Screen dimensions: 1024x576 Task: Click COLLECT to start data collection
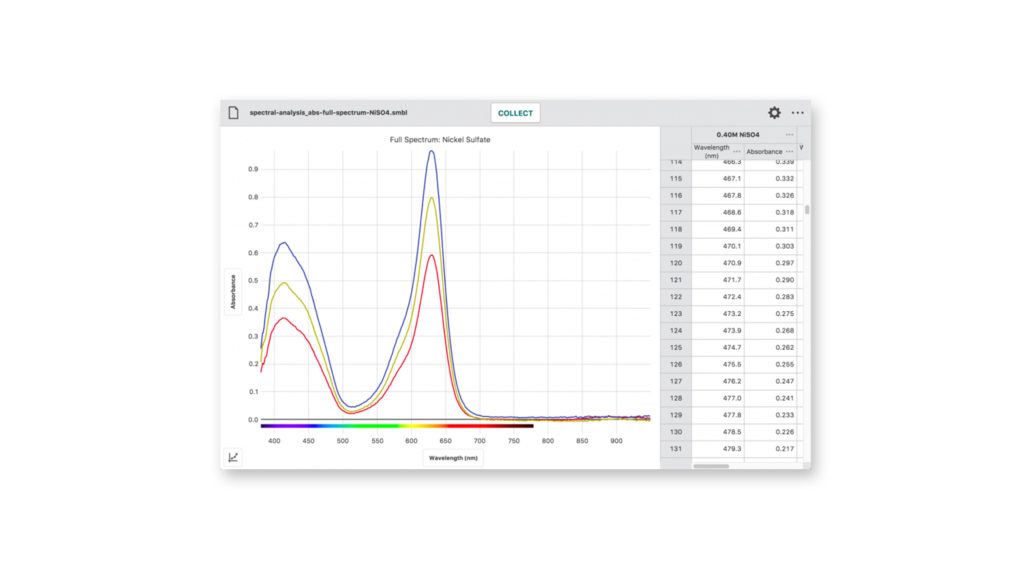point(515,113)
